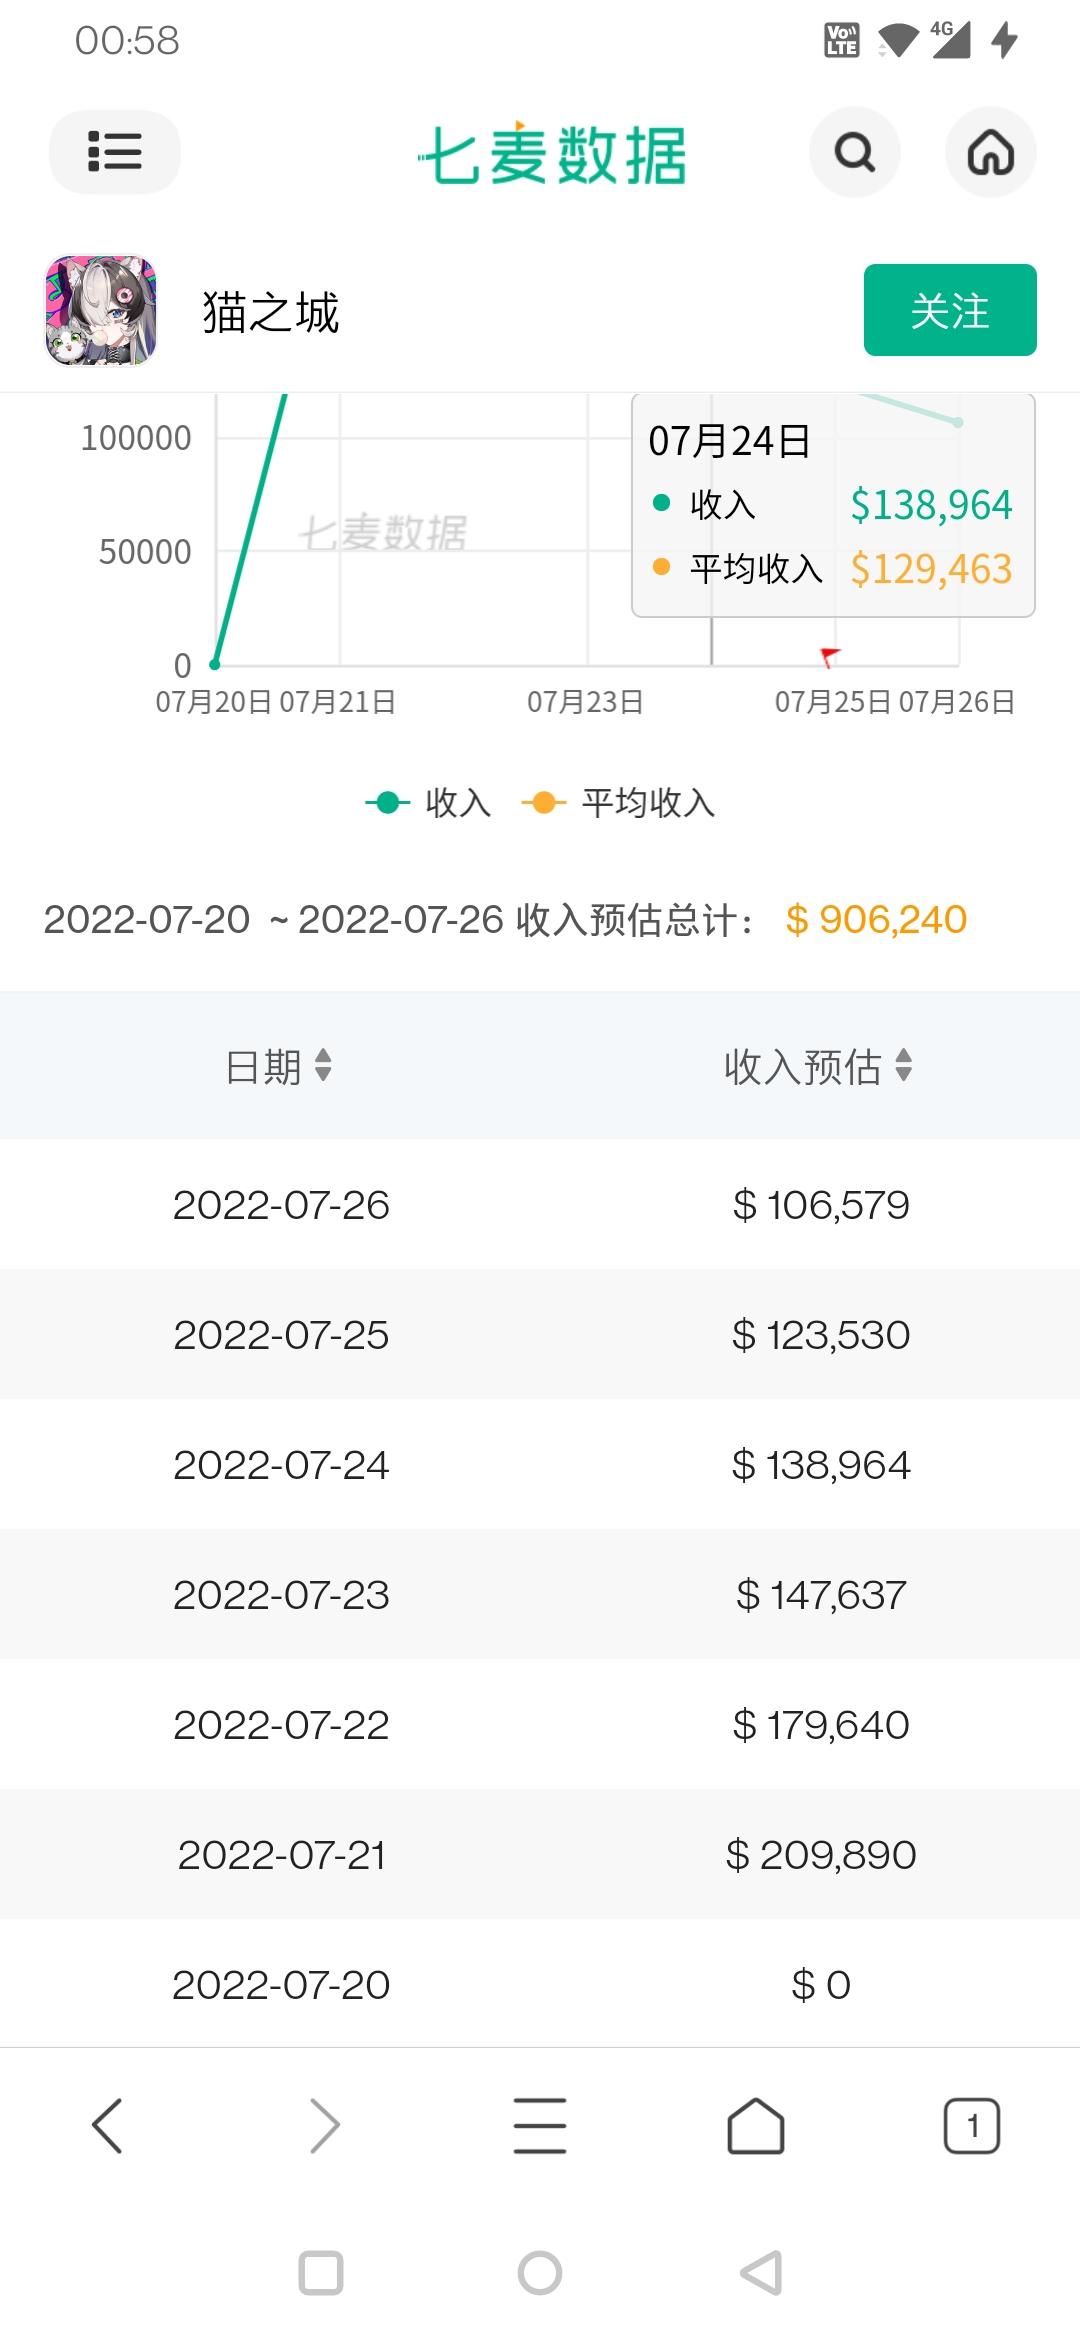Click the 七麦数据 logo at the top

pos(553,154)
